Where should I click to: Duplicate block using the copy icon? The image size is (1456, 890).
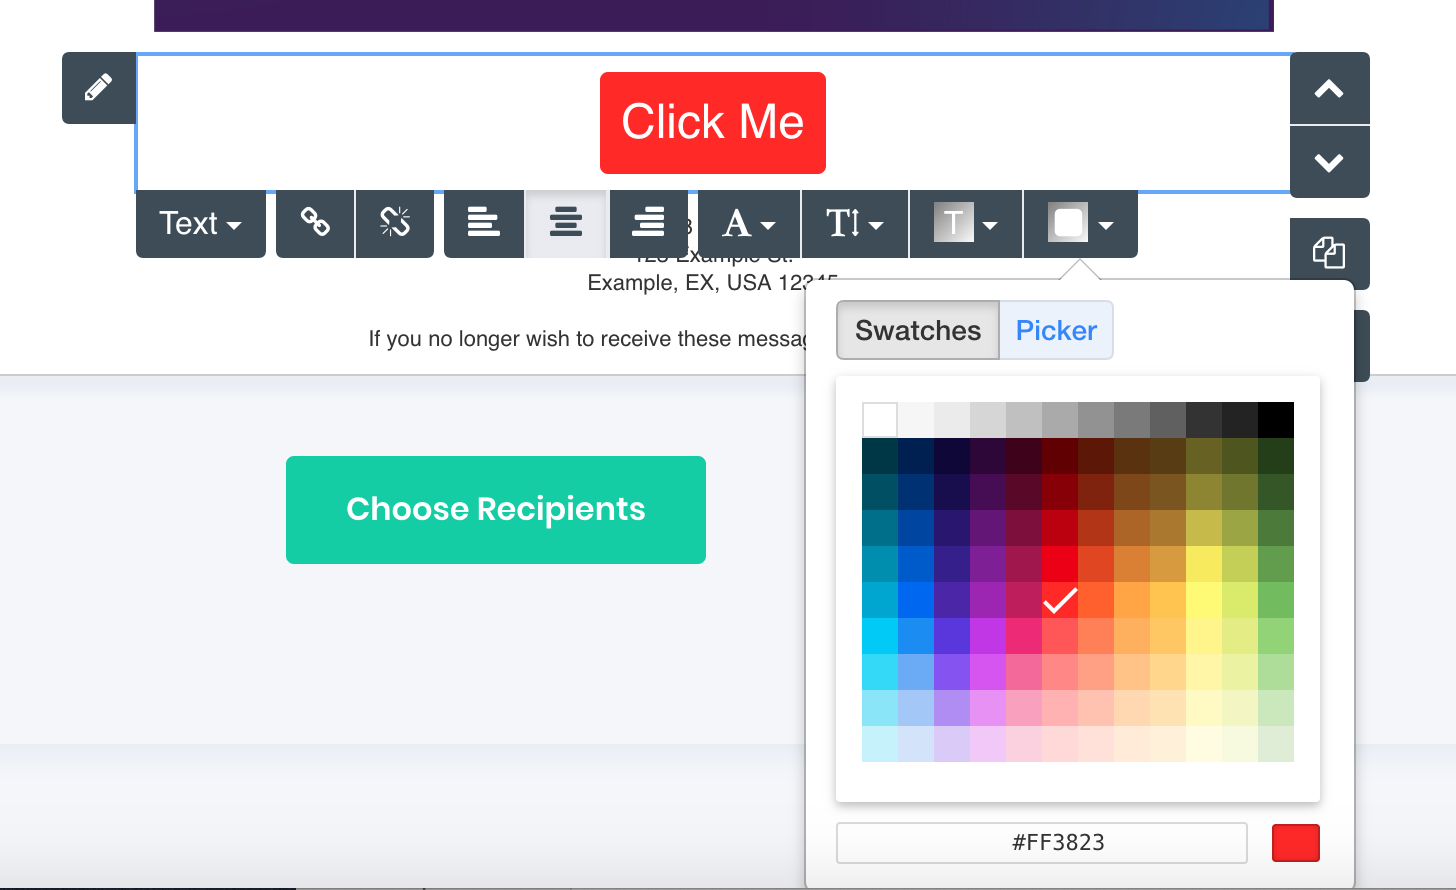pyautogui.click(x=1329, y=253)
